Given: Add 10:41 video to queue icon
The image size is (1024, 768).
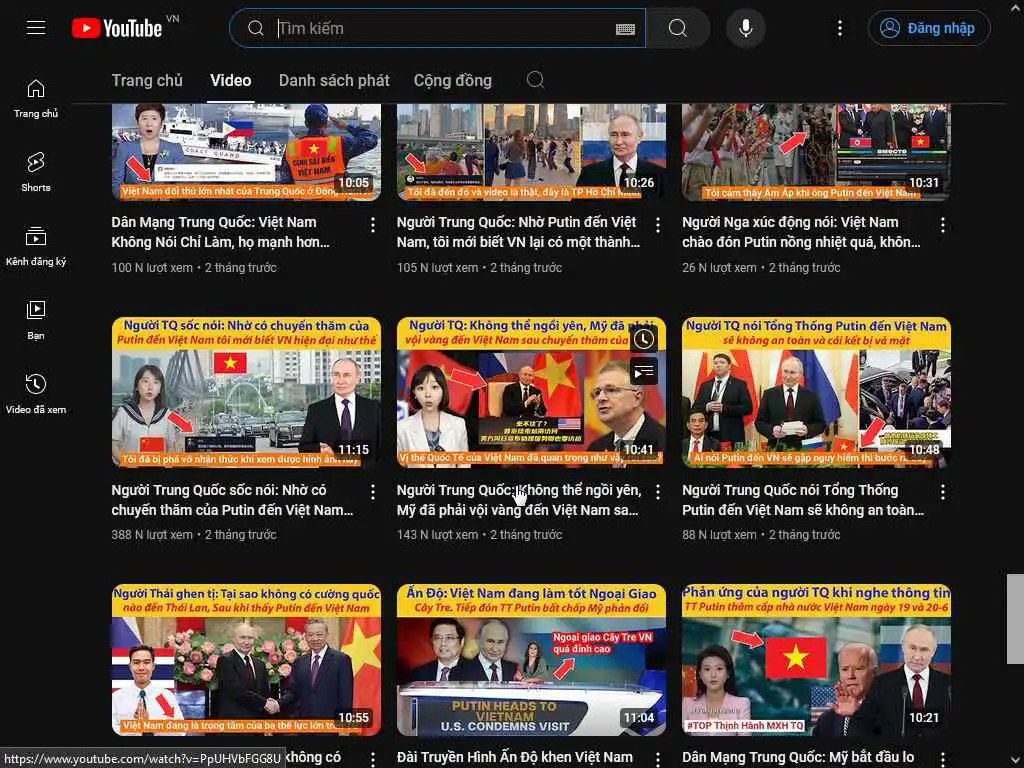Looking at the screenshot, I should 644,372.
